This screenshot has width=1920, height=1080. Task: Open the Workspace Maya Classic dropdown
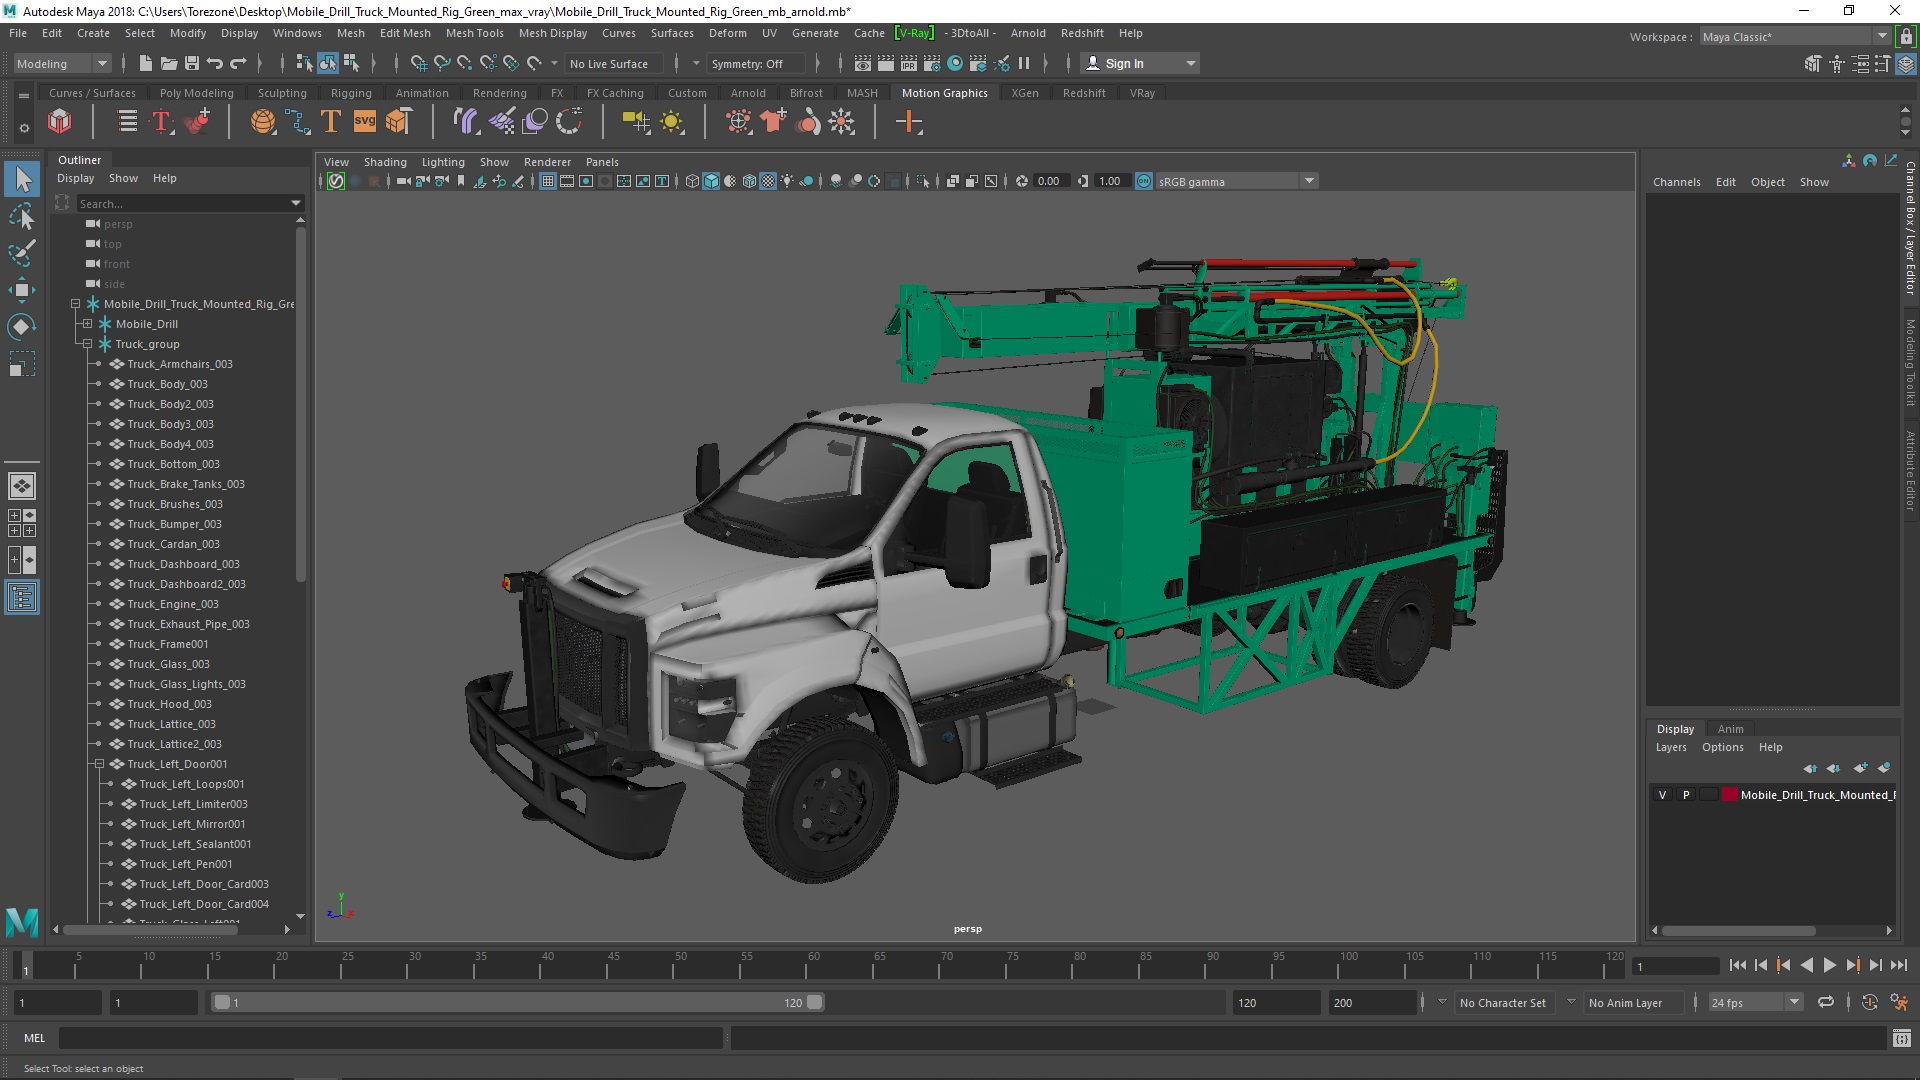click(1795, 36)
